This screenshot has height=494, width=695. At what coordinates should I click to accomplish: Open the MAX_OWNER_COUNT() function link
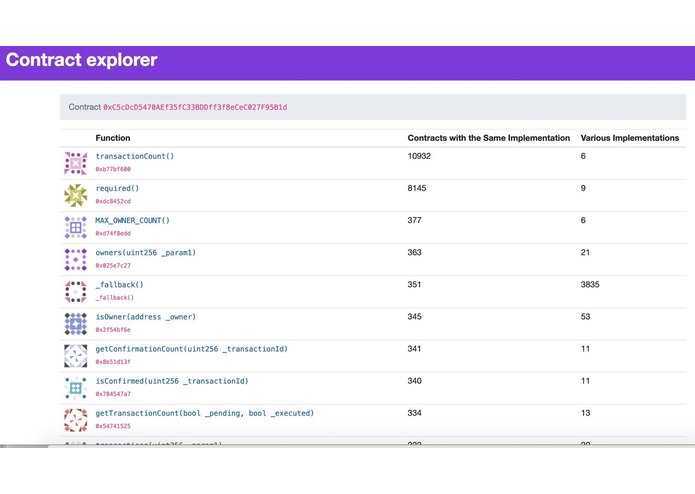(x=133, y=221)
